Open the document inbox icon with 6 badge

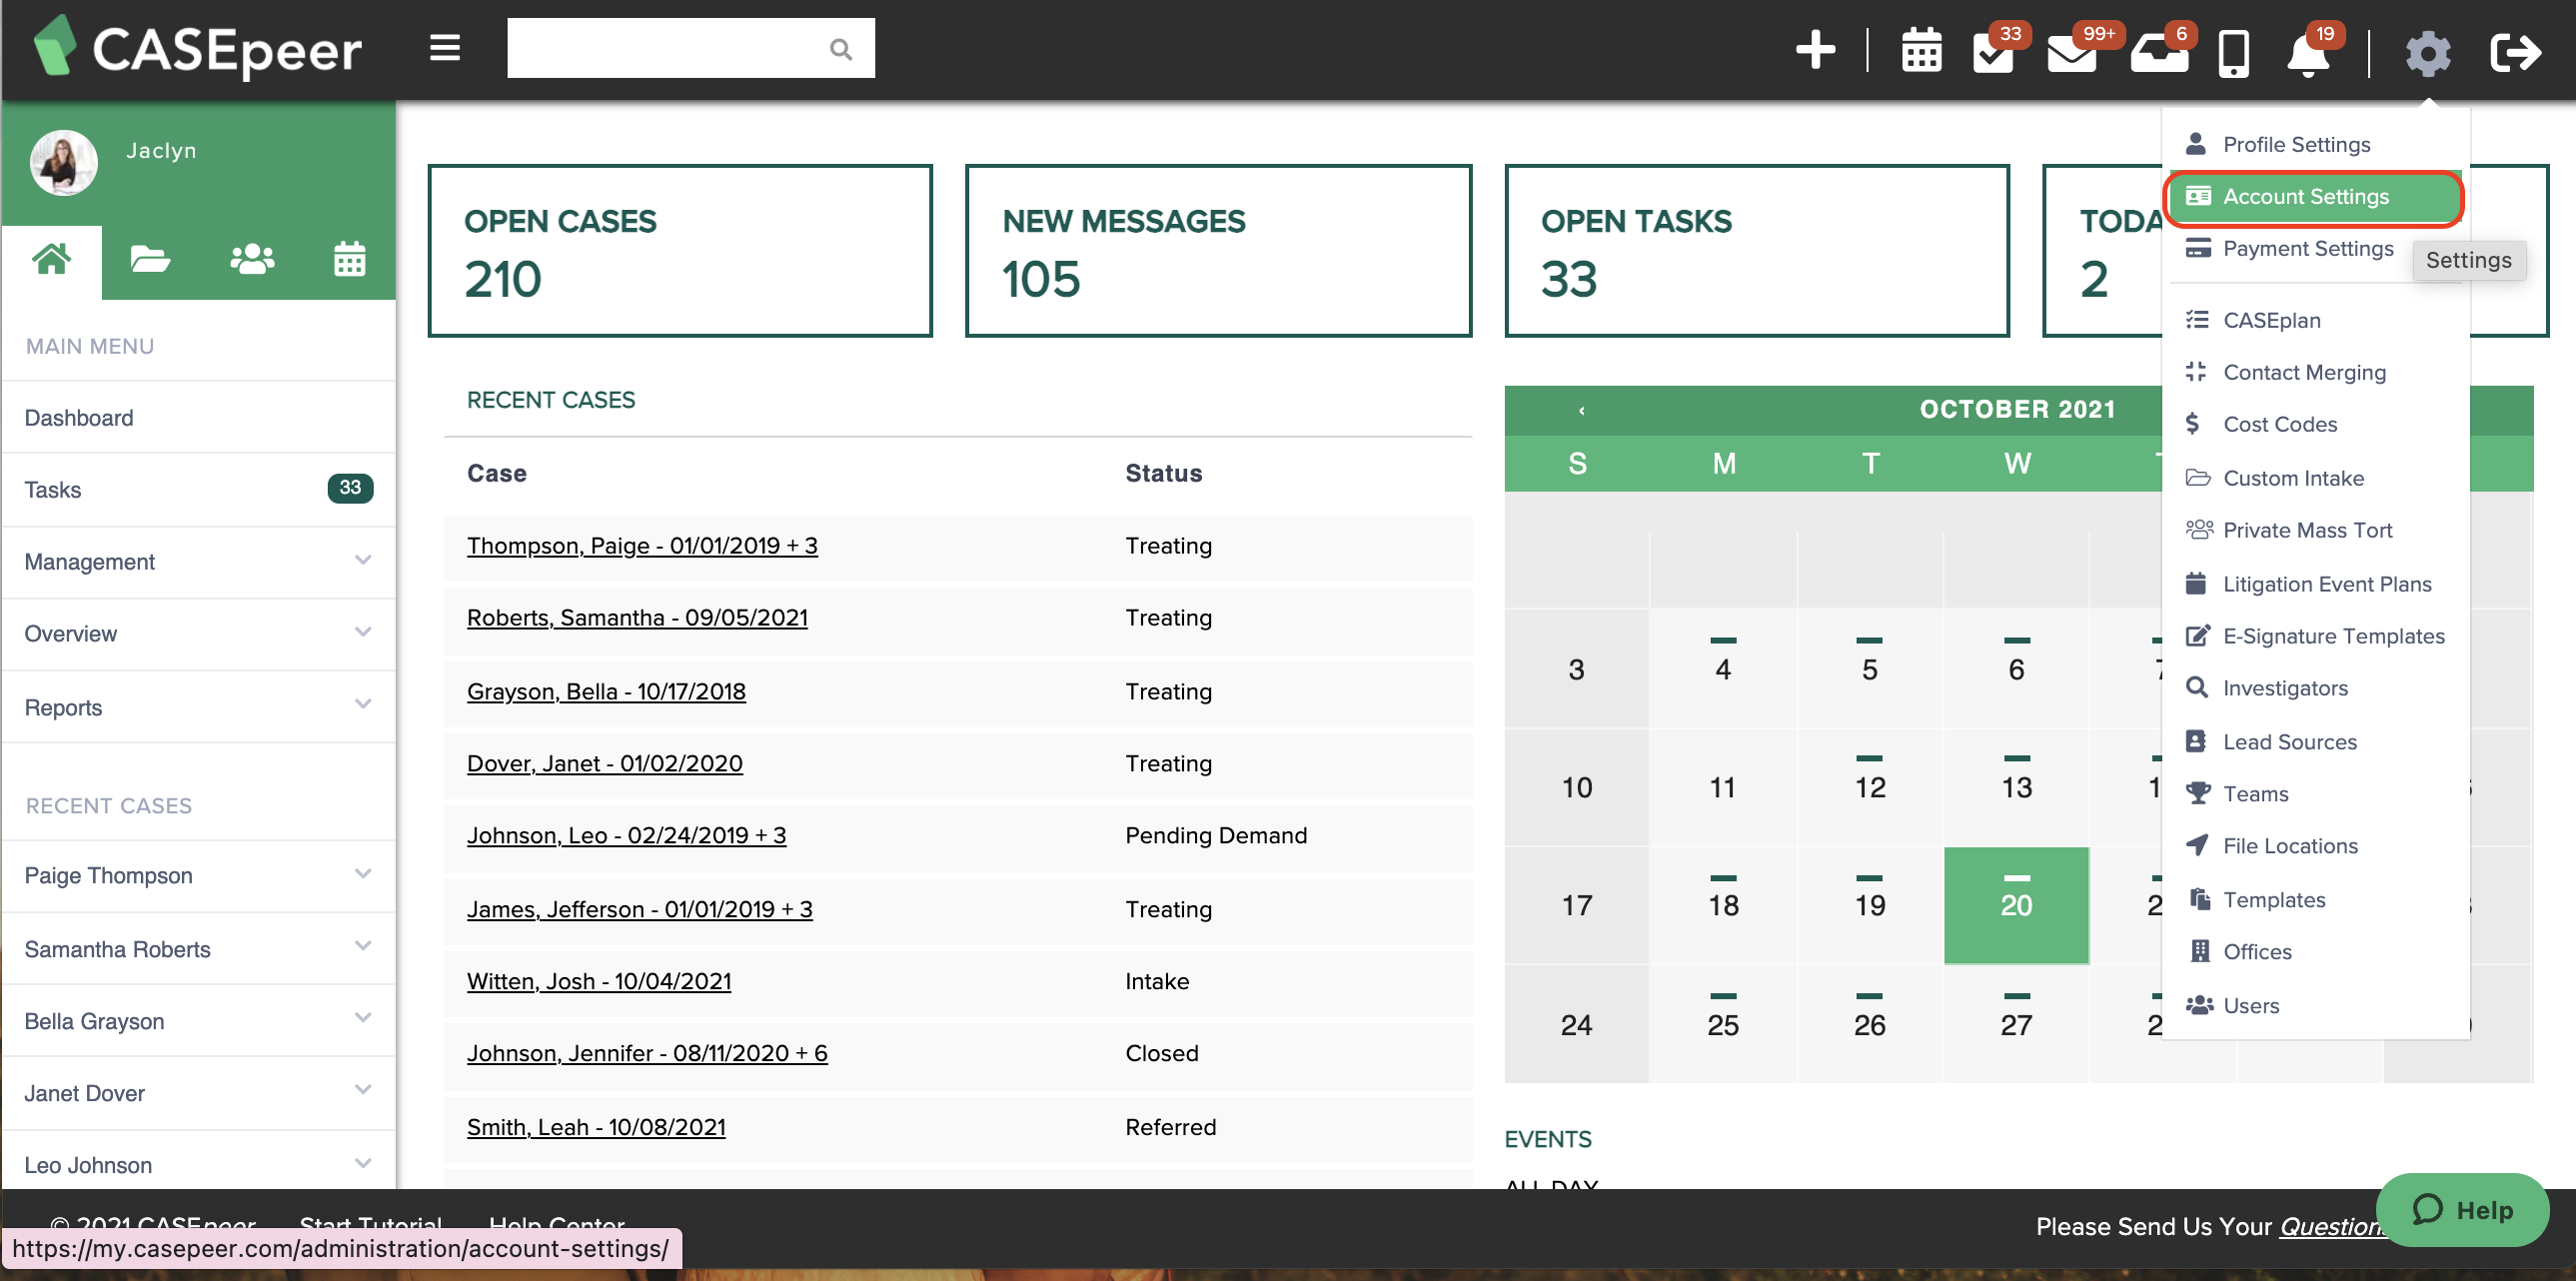pyautogui.click(x=2160, y=55)
